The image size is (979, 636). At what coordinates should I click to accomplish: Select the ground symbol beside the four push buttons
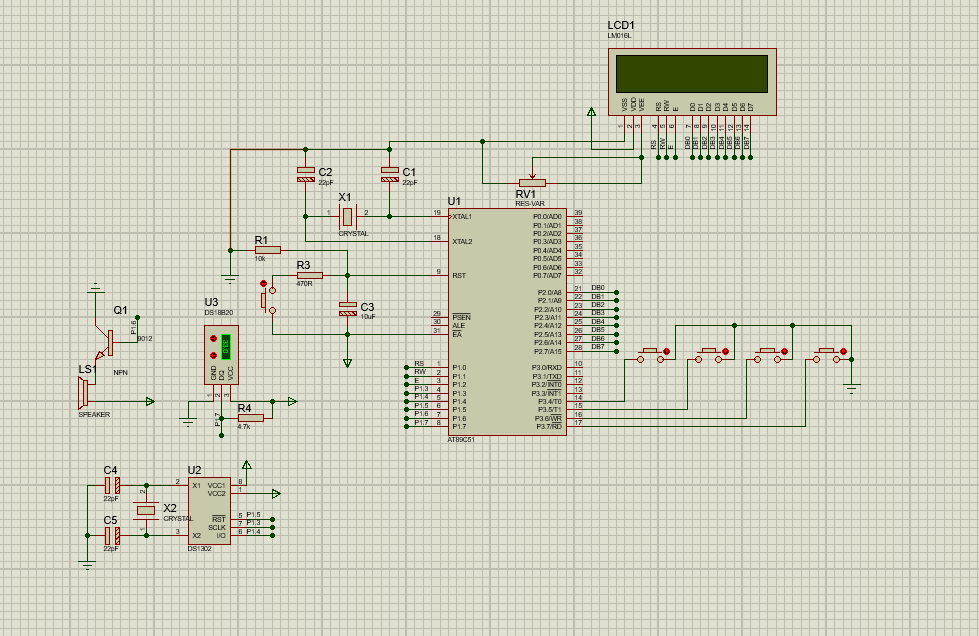852,388
